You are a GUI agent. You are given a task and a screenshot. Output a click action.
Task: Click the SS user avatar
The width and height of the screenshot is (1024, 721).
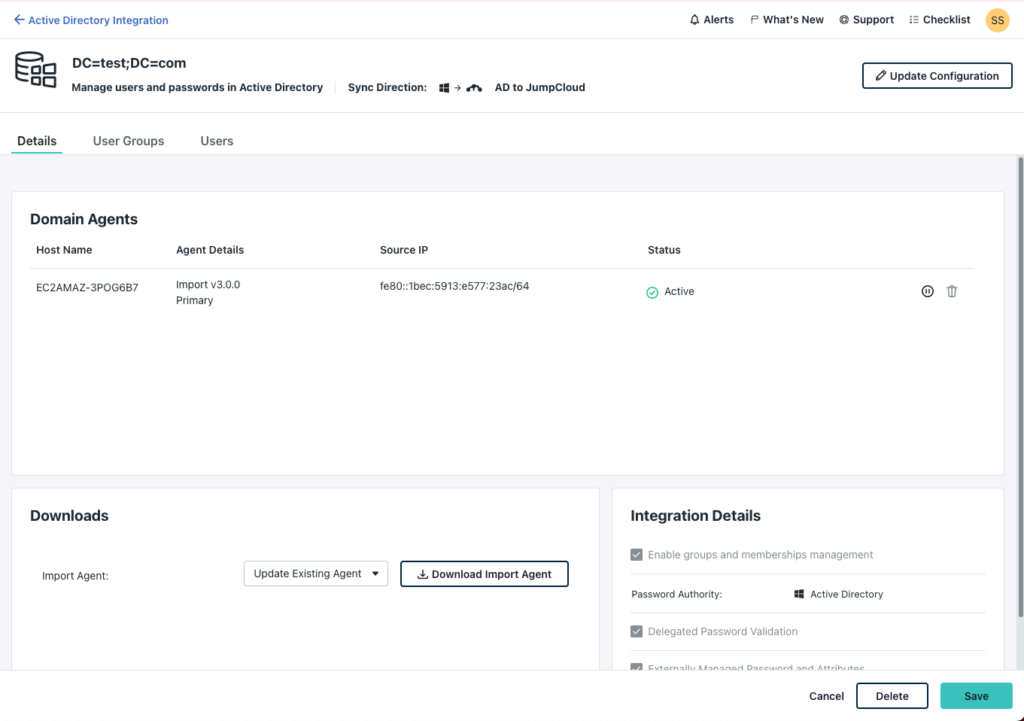tap(997, 20)
